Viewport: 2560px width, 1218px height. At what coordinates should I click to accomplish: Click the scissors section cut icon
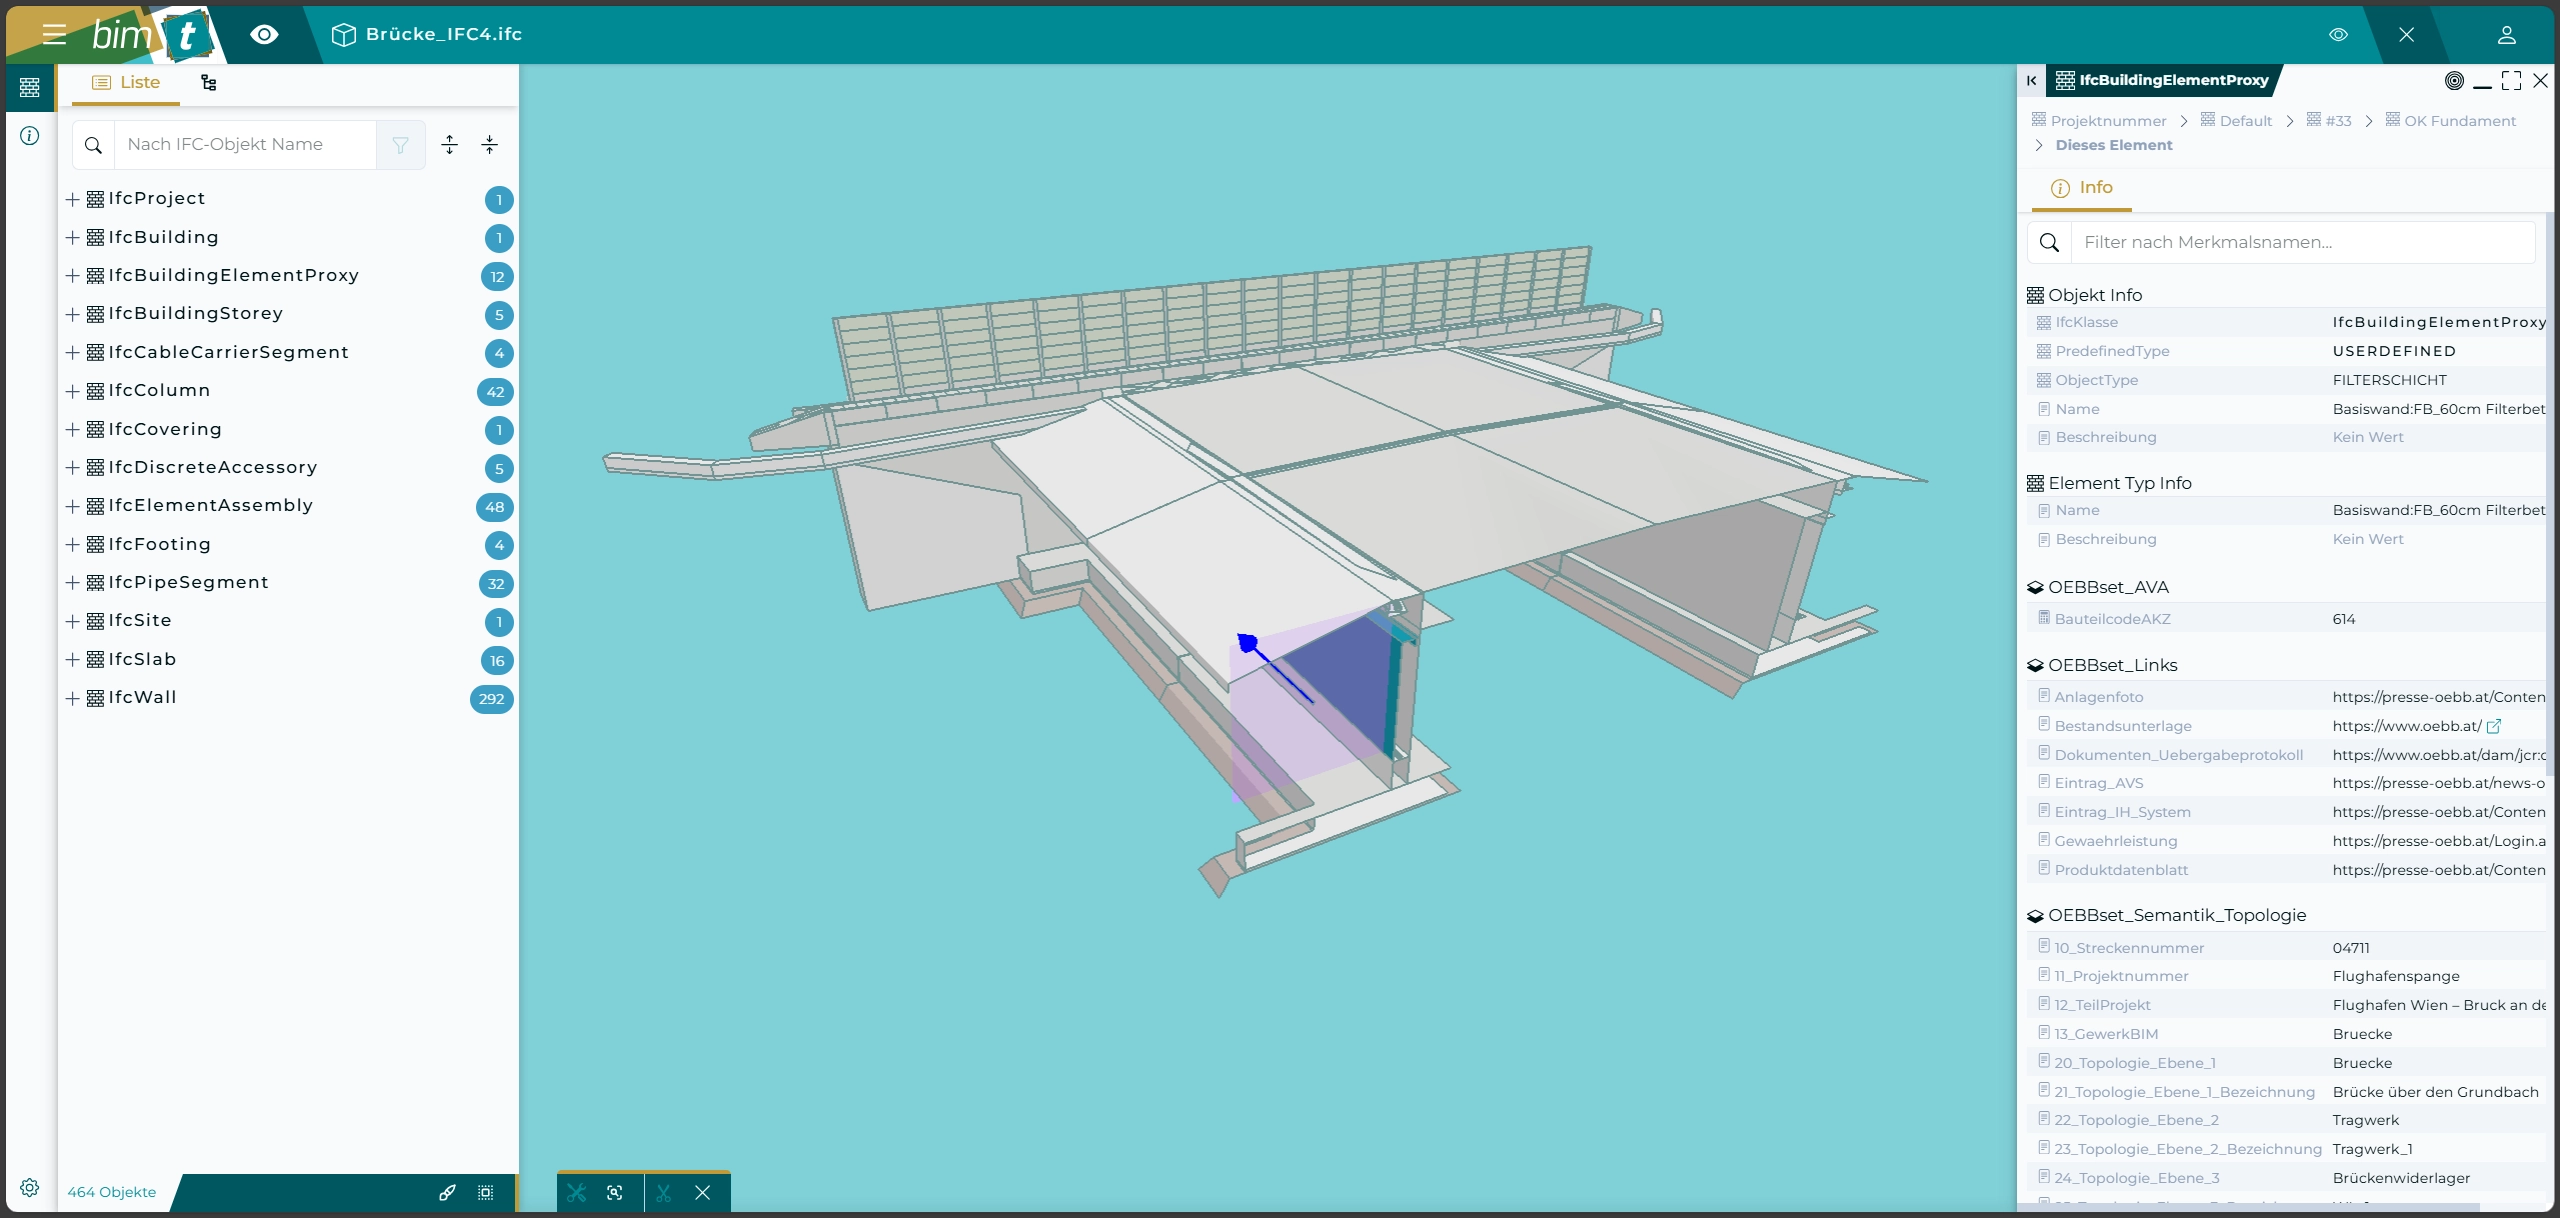(x=664, y=1192)
